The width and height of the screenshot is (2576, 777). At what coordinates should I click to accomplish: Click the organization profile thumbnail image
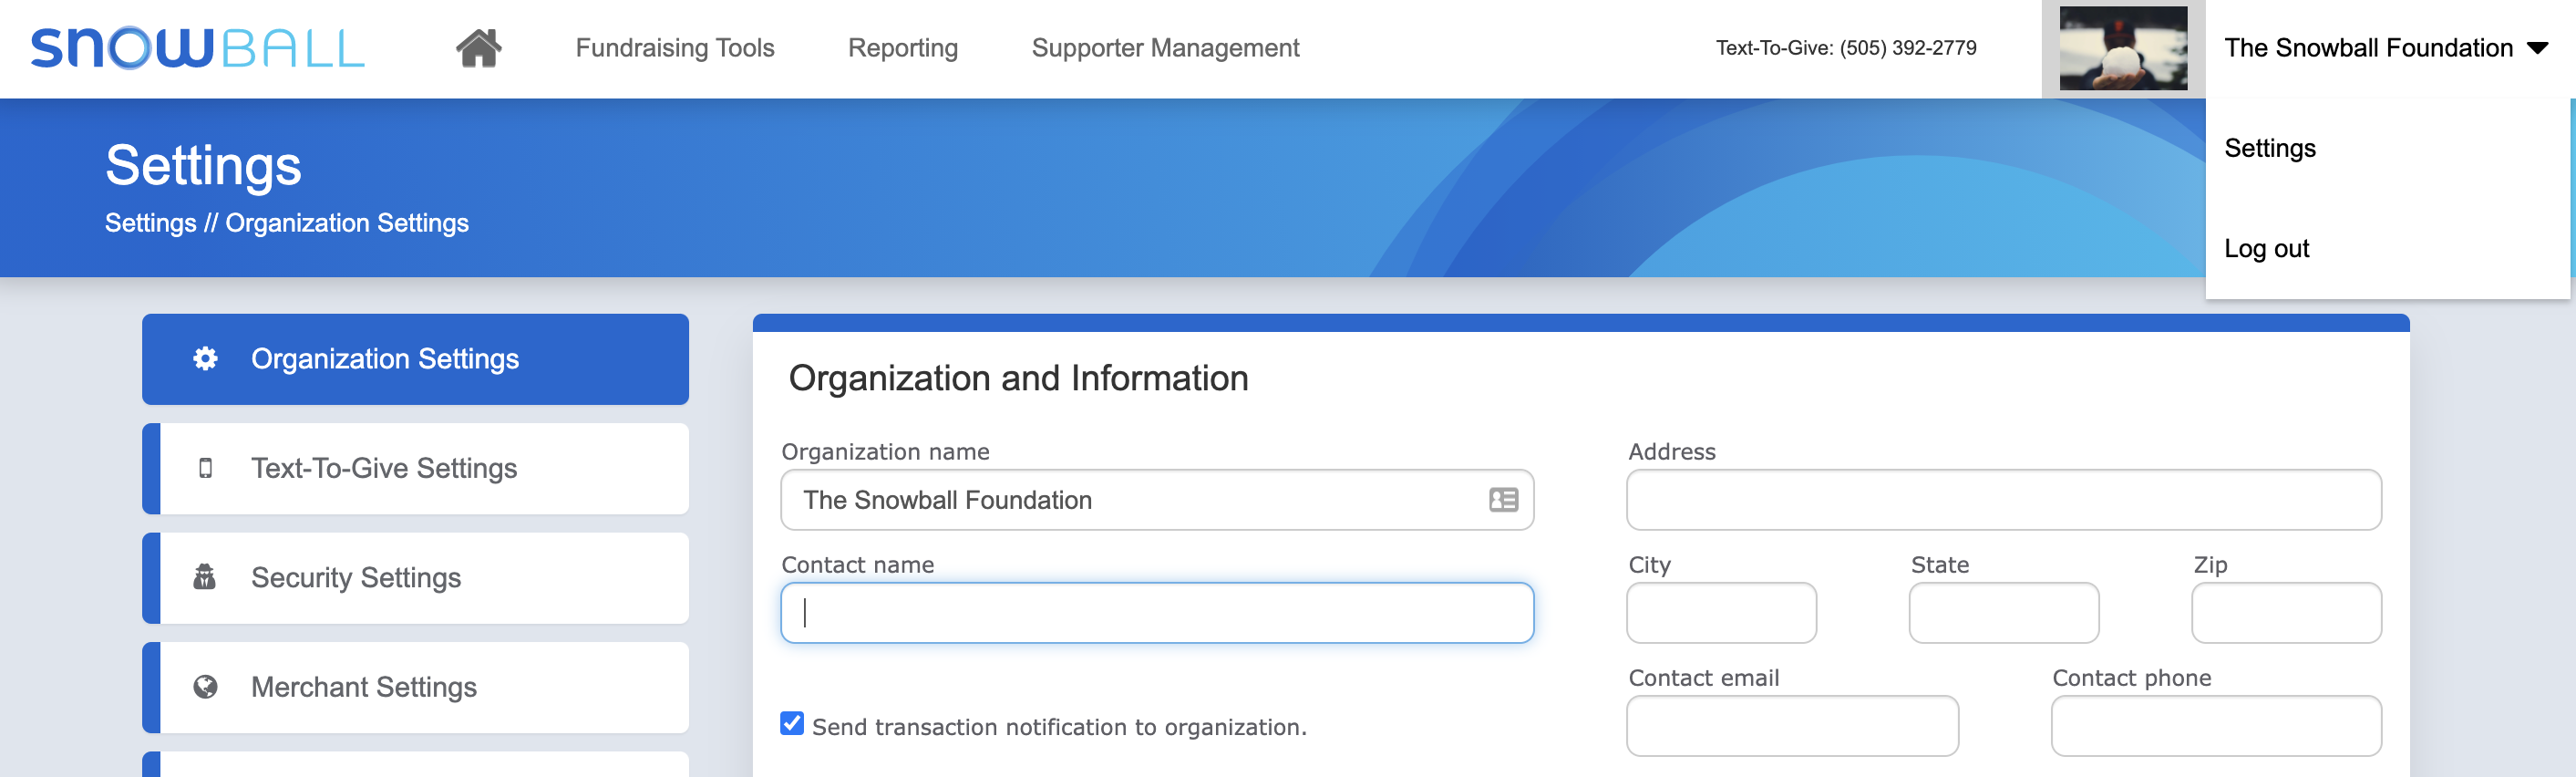coord(2123,48)
